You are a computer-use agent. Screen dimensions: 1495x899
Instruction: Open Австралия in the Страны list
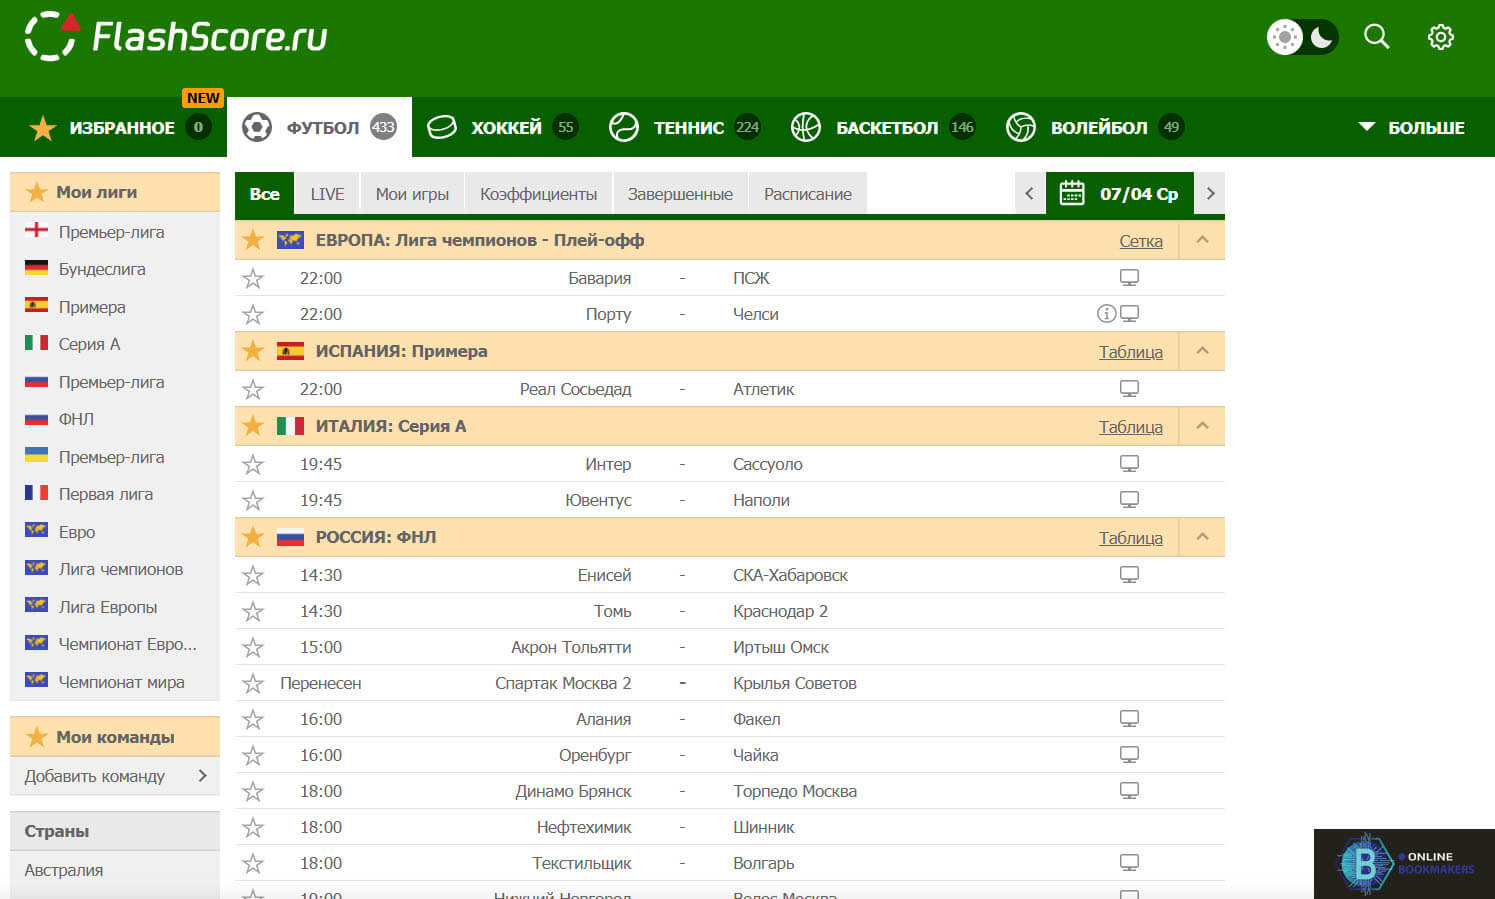(64, 870)
